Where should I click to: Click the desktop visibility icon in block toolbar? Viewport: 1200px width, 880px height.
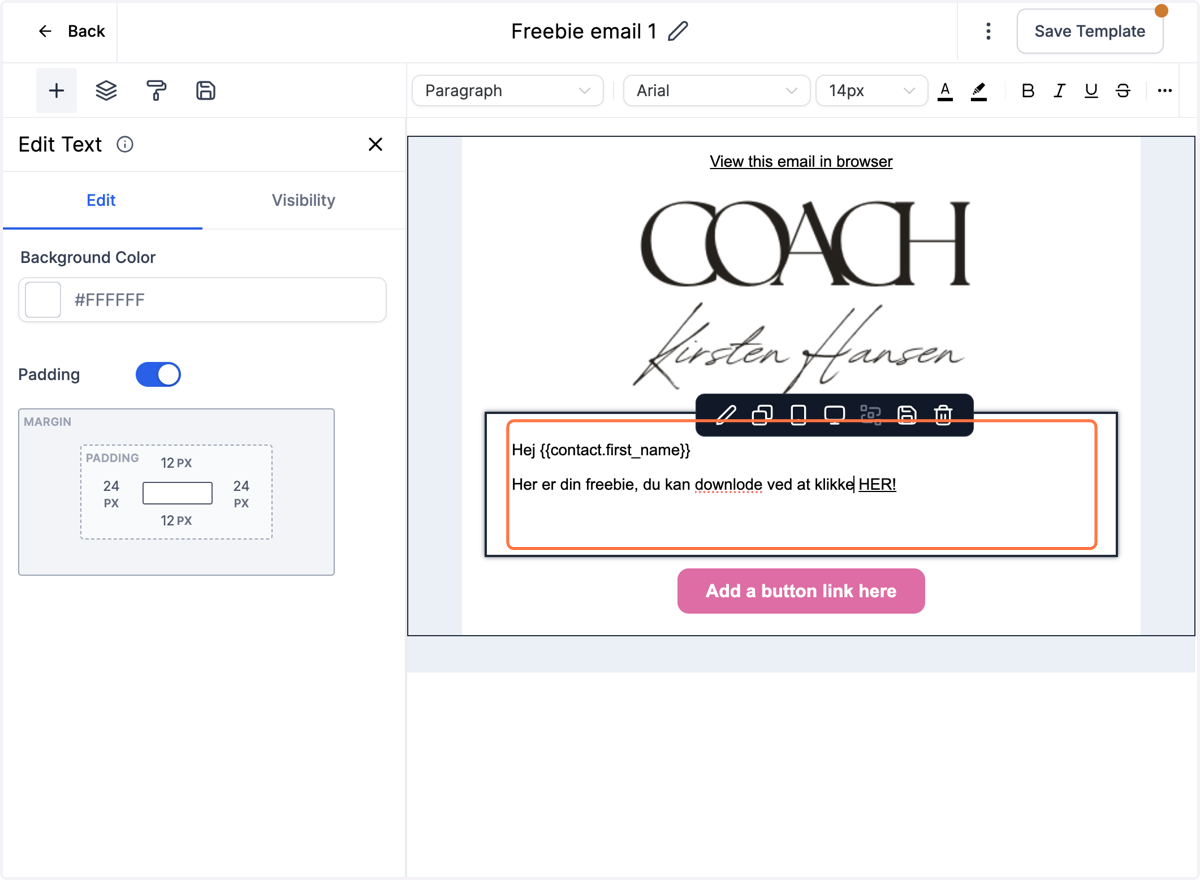(x=834, y=414)
